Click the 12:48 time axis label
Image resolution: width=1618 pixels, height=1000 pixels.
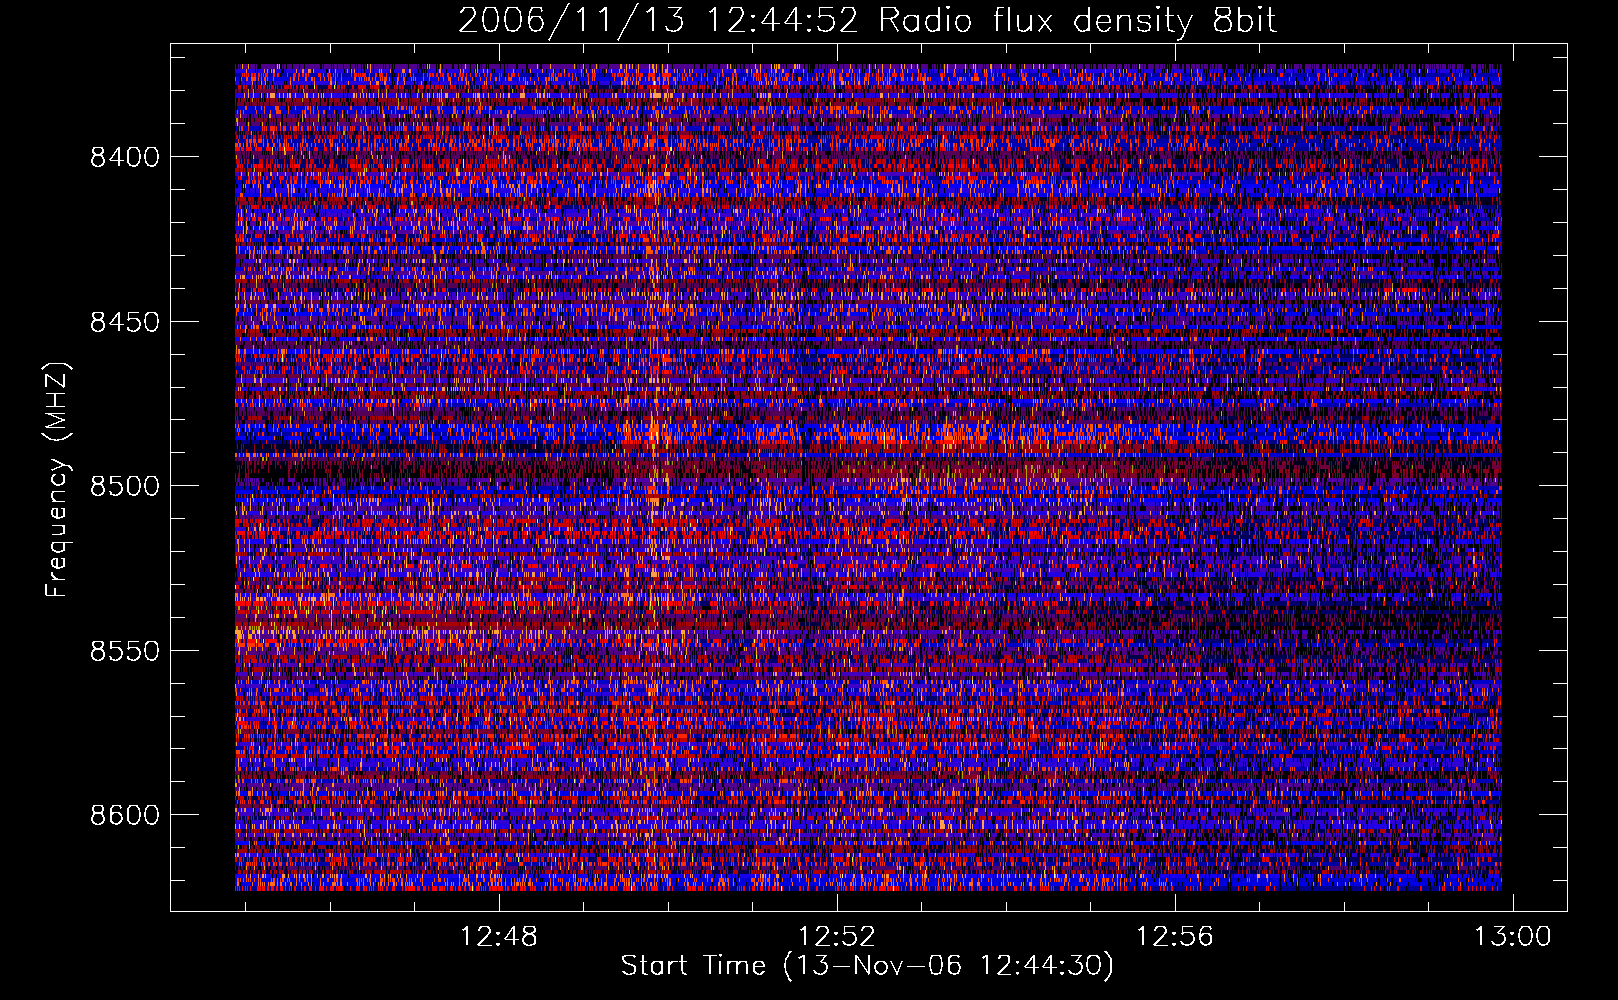(498, 937)
